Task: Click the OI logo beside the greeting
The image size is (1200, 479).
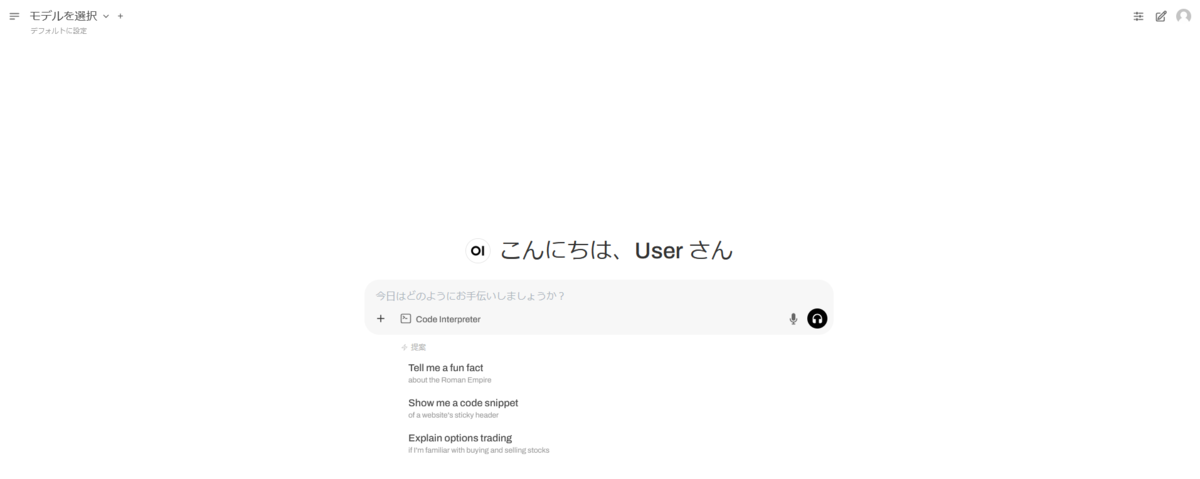Action: (478, 251)
